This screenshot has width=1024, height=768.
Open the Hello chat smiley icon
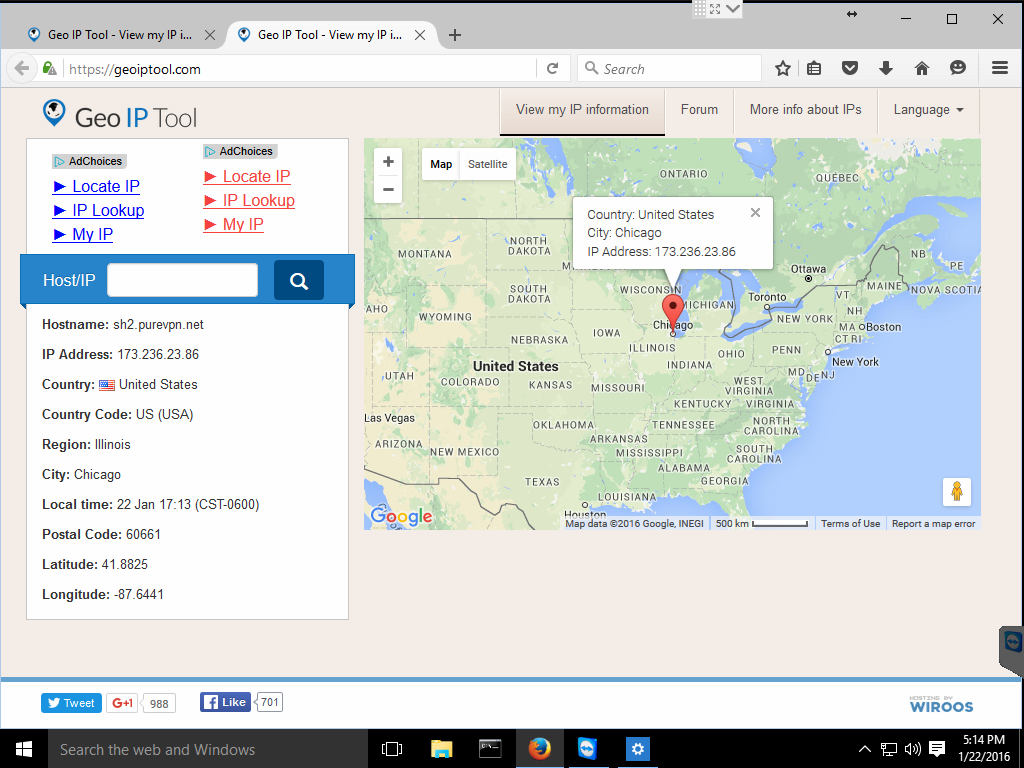[x=957, y=68]
